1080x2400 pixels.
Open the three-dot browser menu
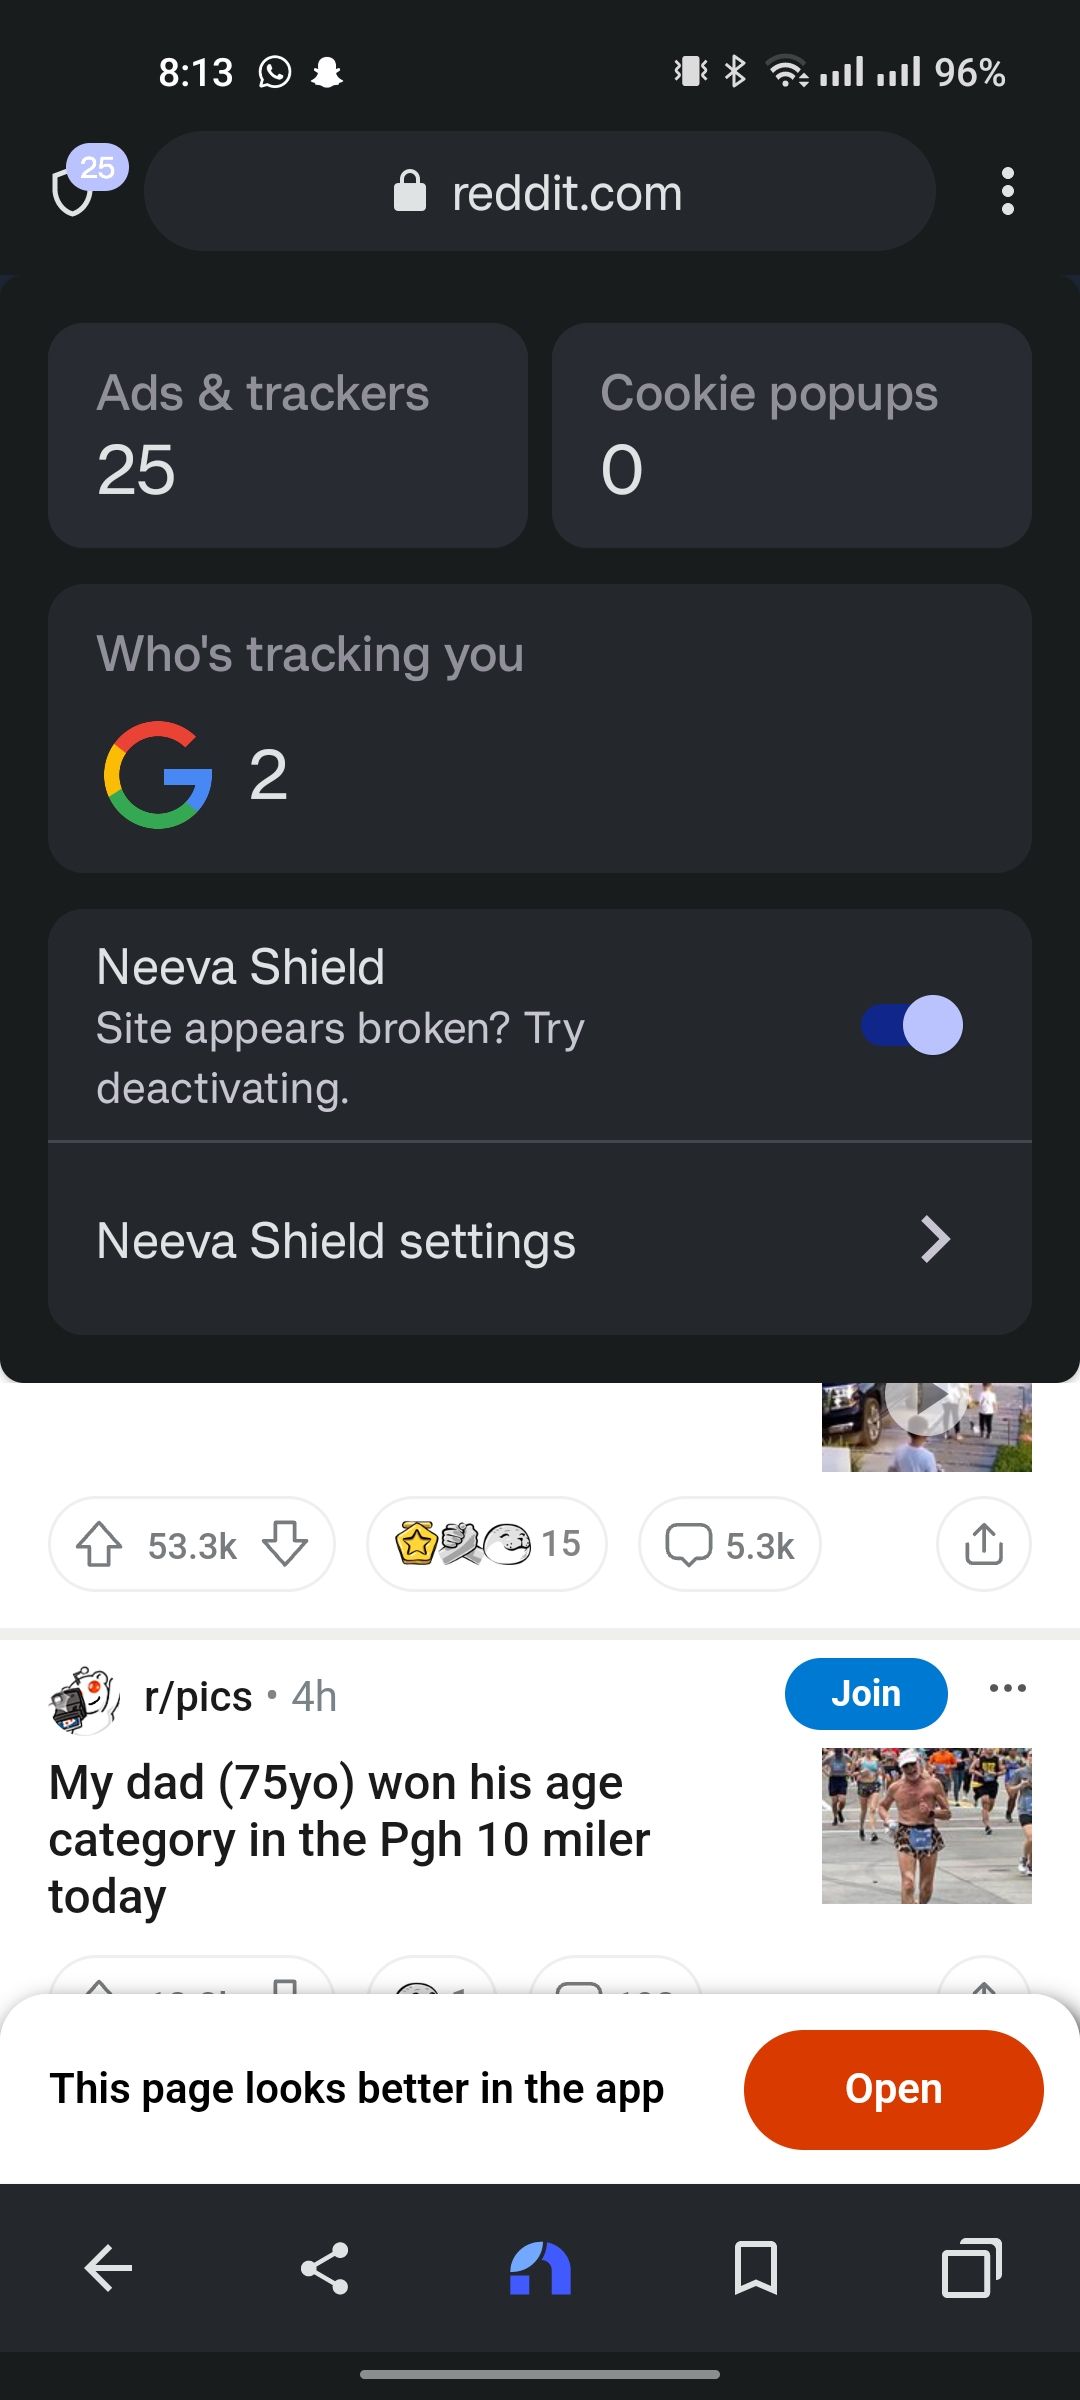point(1007,191)
